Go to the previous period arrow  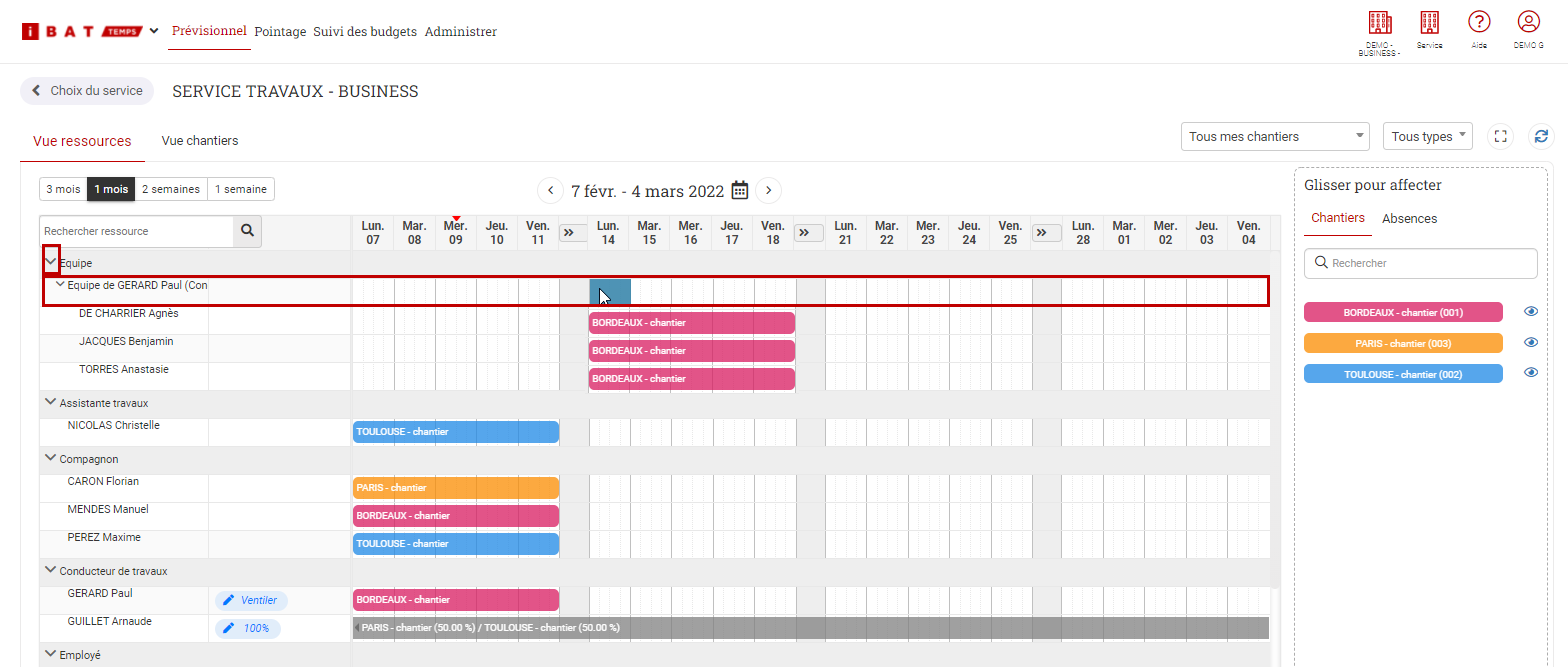click(x=550, y=190)
